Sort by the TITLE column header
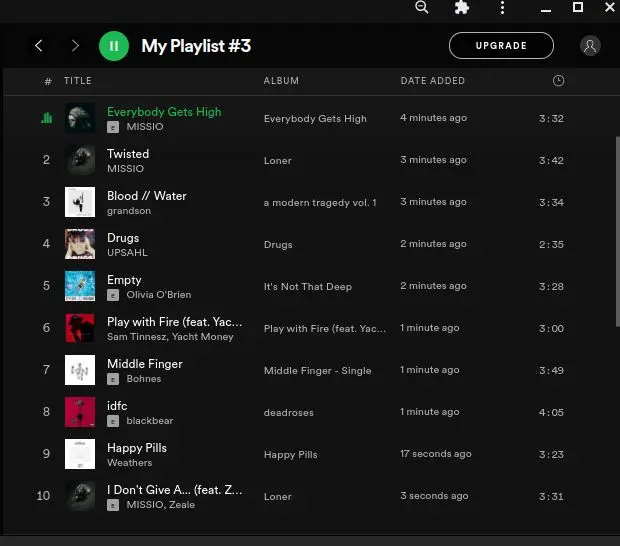Screen dimensions: 620x546 [x=78, y=81]
